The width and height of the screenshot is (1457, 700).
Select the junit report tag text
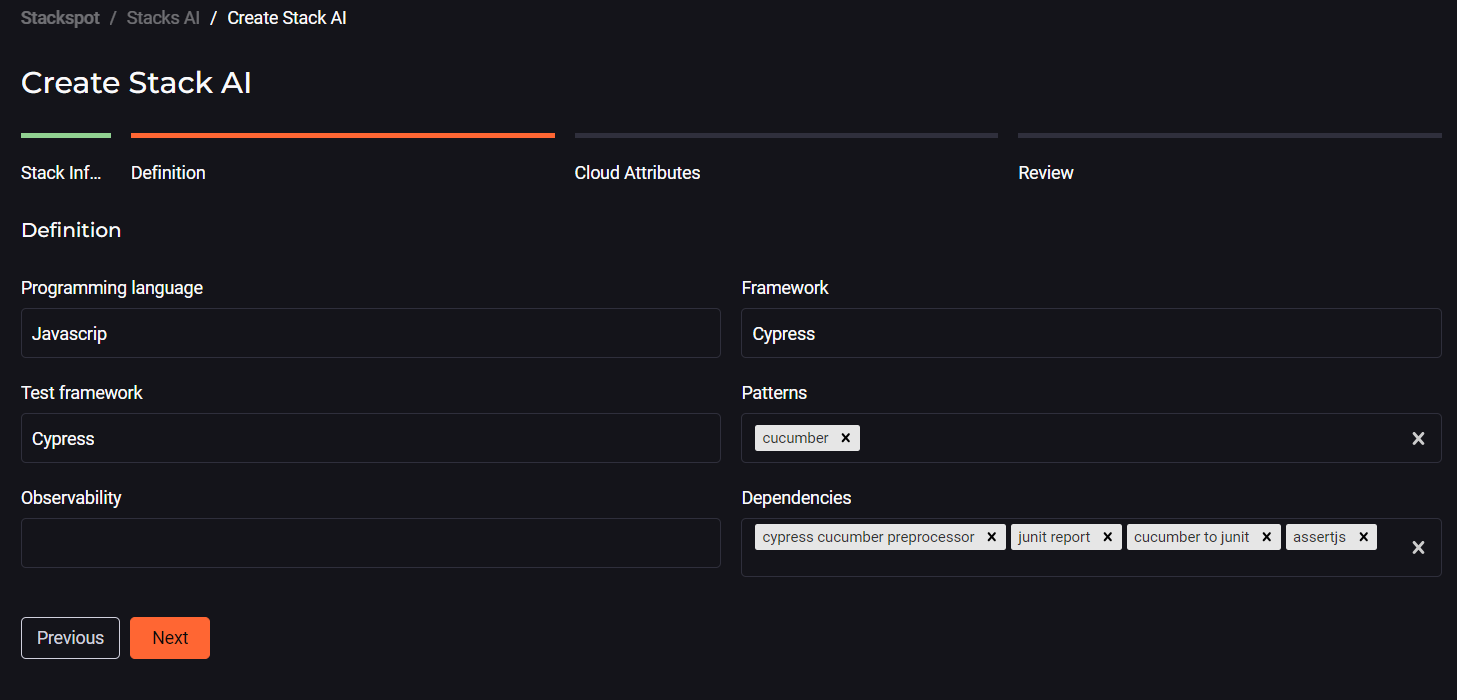(x=1054, y=537)
